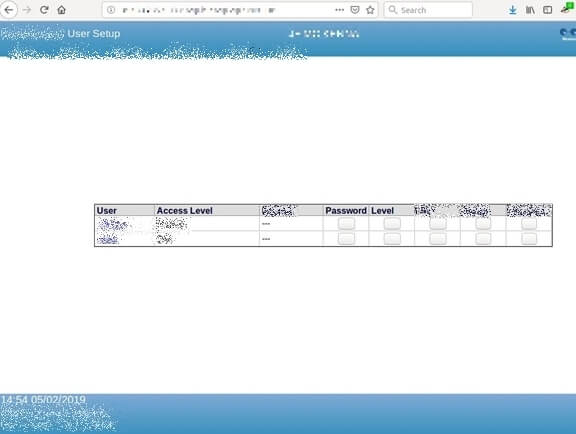576x434 pixels.
Task: Focus the URL address bar
Action: coord(224,10)
